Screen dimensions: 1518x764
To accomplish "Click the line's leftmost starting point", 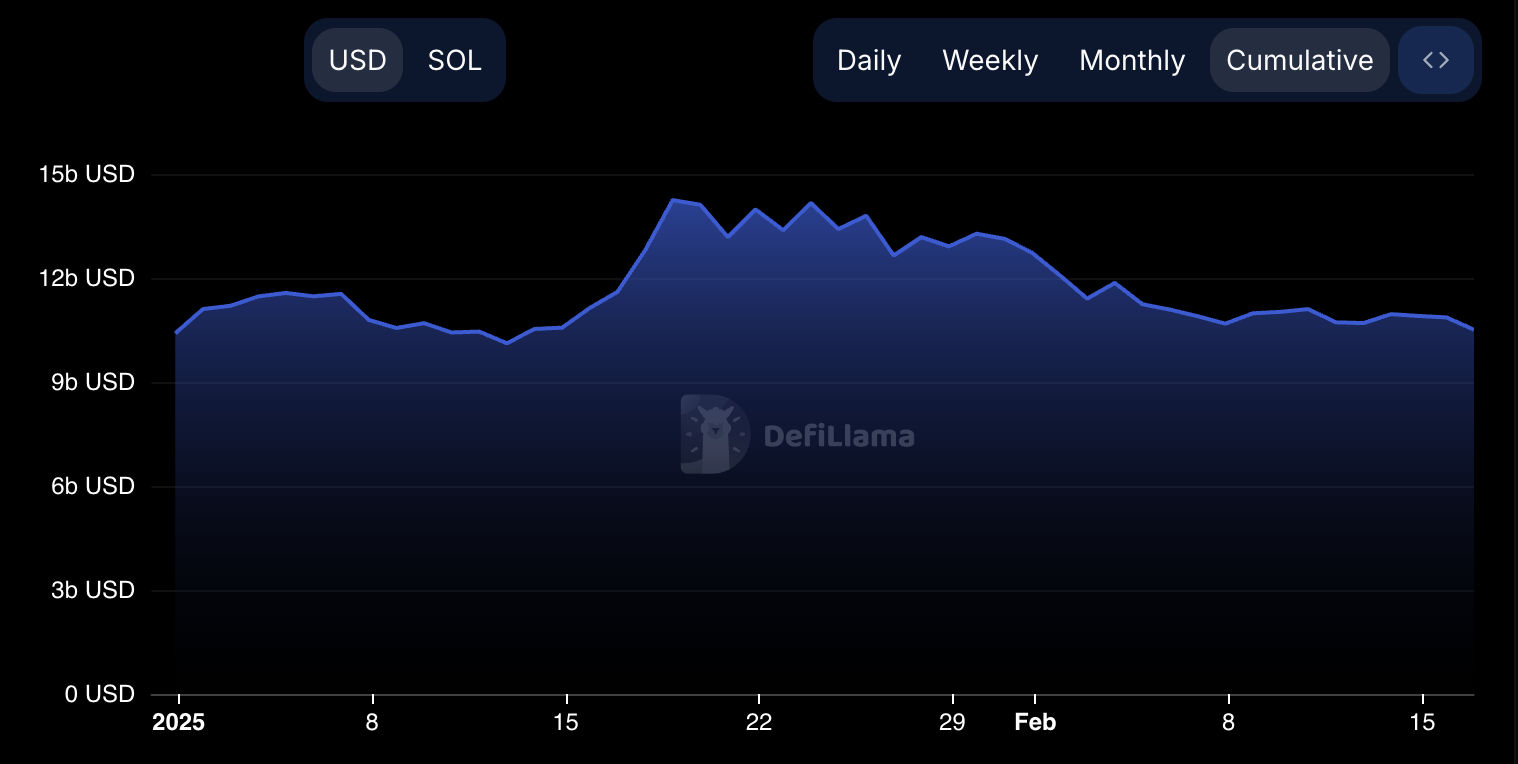I will [x=176, y=332].
